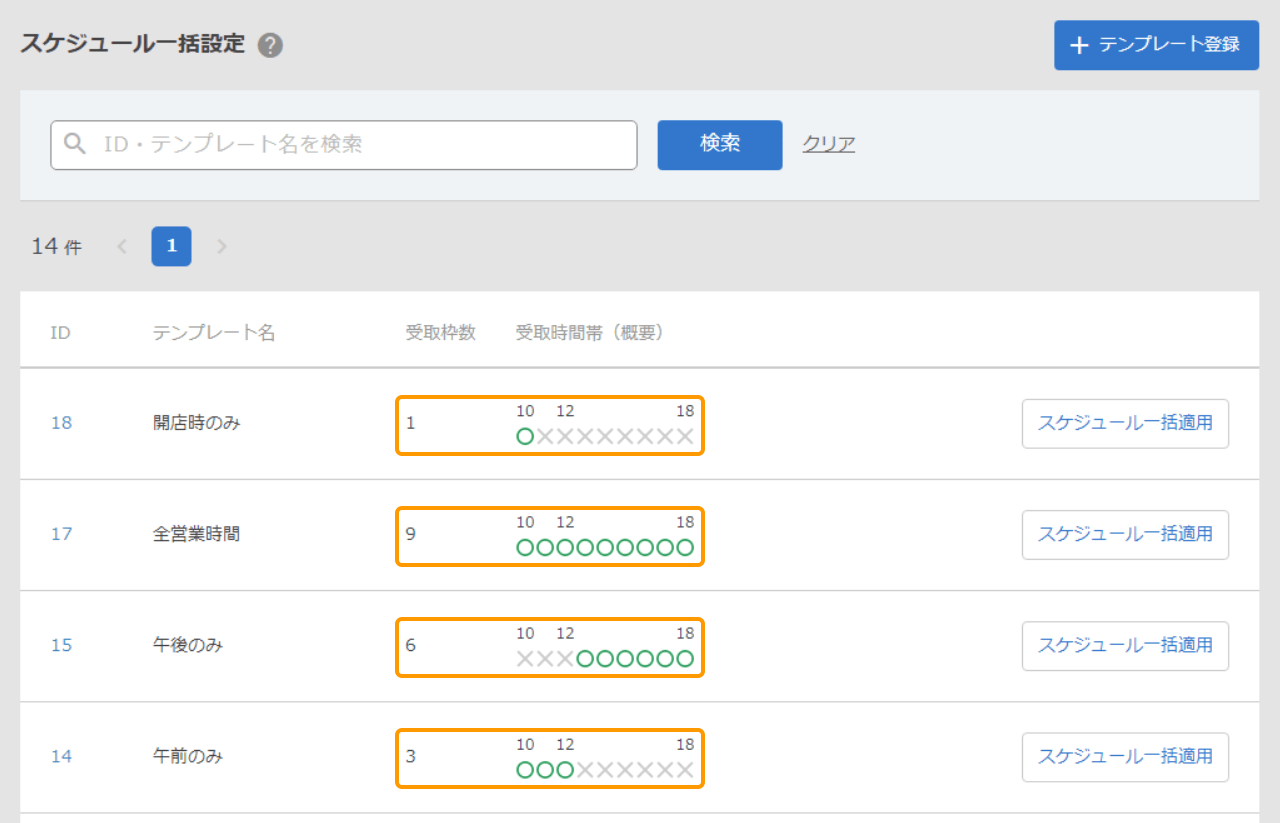Apply schedule for 開店時のみ template
1280x823 pixels.
point(1124,423)
